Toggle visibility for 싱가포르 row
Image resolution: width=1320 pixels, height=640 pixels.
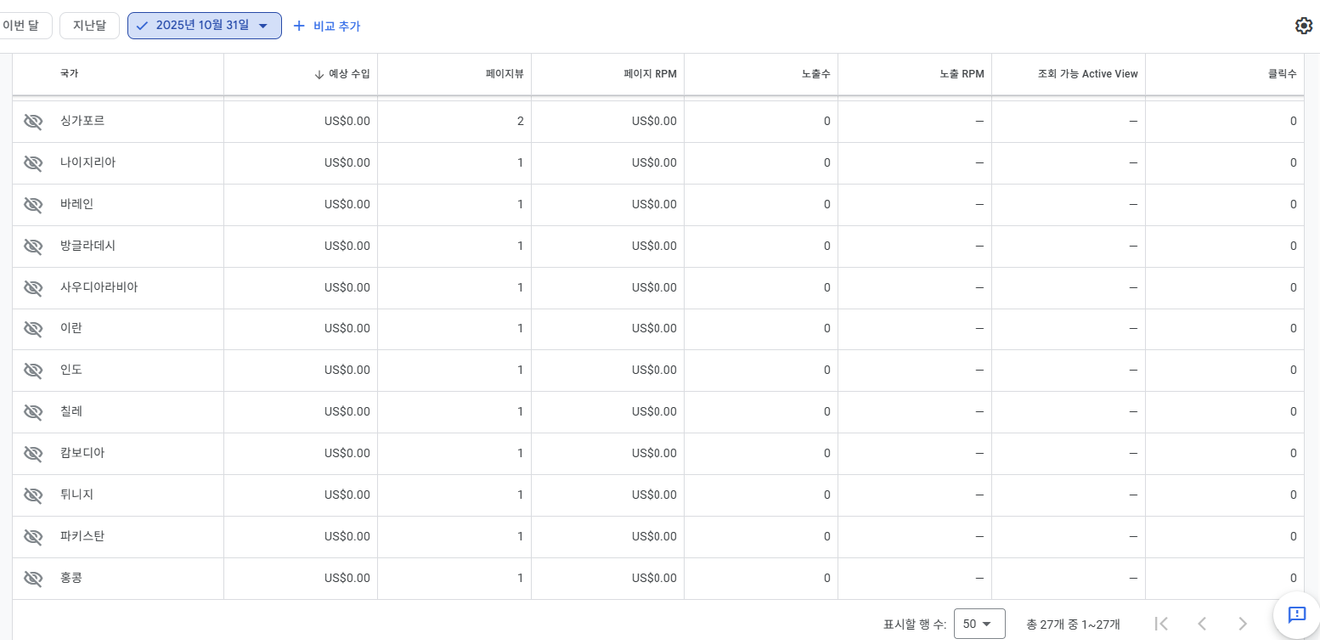(33, 121)
